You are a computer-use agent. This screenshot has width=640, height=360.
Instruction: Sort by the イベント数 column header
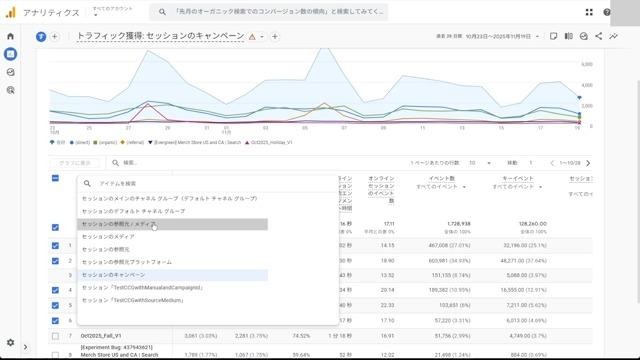[442, 178]
